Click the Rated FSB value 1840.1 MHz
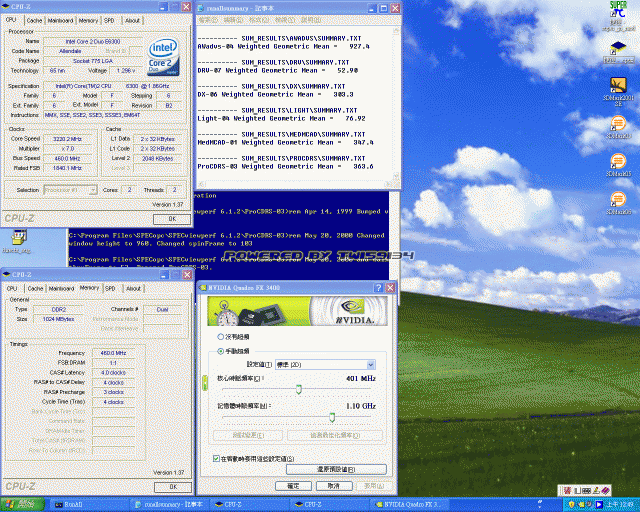This screenshot has width=640, height=512. coord(67,168)
